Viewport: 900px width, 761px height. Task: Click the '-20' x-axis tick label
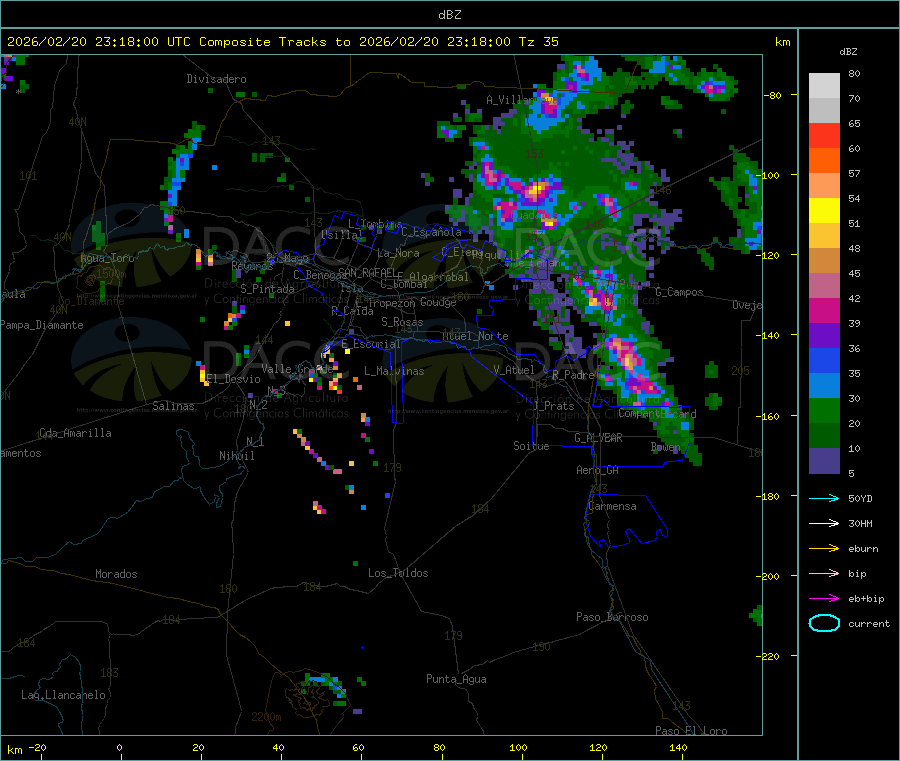[38, 747]
